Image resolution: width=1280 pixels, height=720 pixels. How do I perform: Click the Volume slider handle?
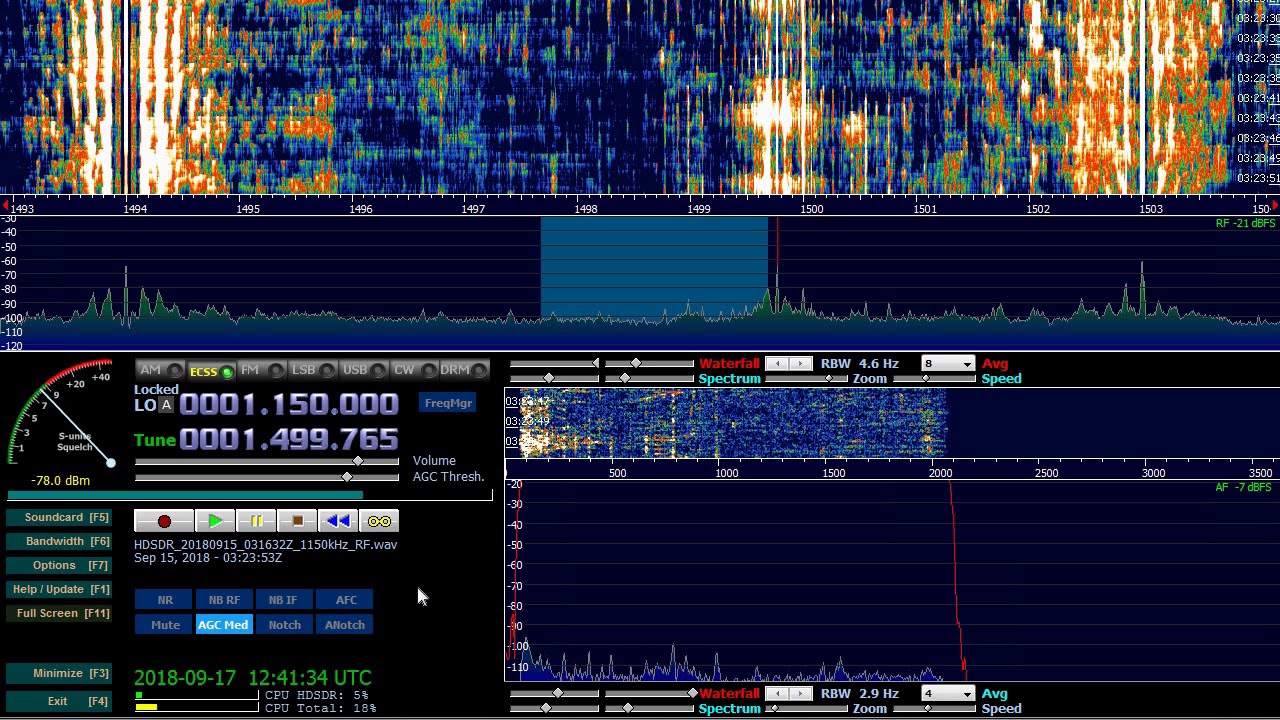tap(358, 461)
